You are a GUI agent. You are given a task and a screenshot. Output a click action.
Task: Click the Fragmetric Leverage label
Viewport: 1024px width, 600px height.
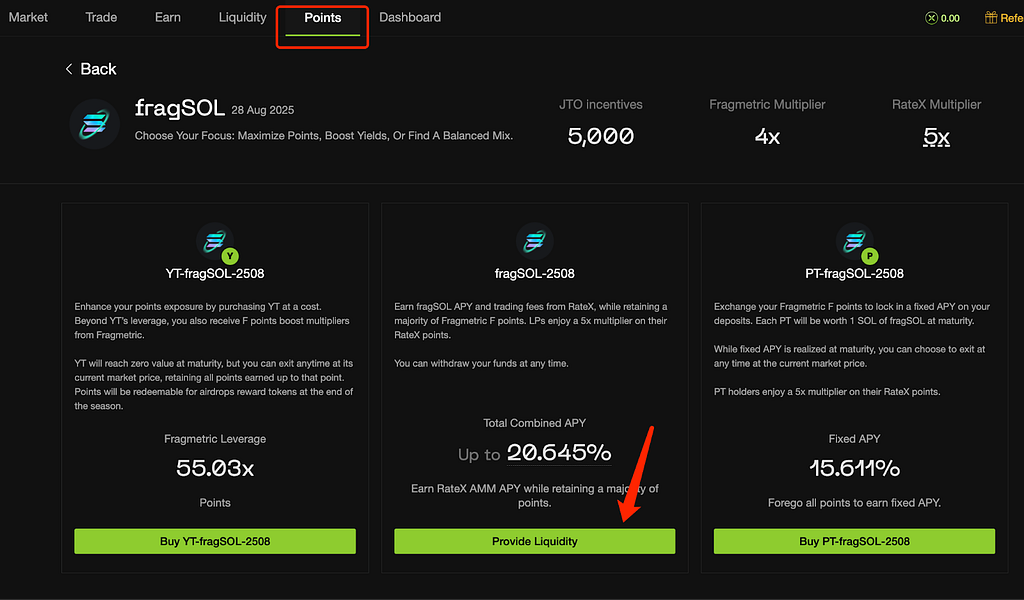215,439
